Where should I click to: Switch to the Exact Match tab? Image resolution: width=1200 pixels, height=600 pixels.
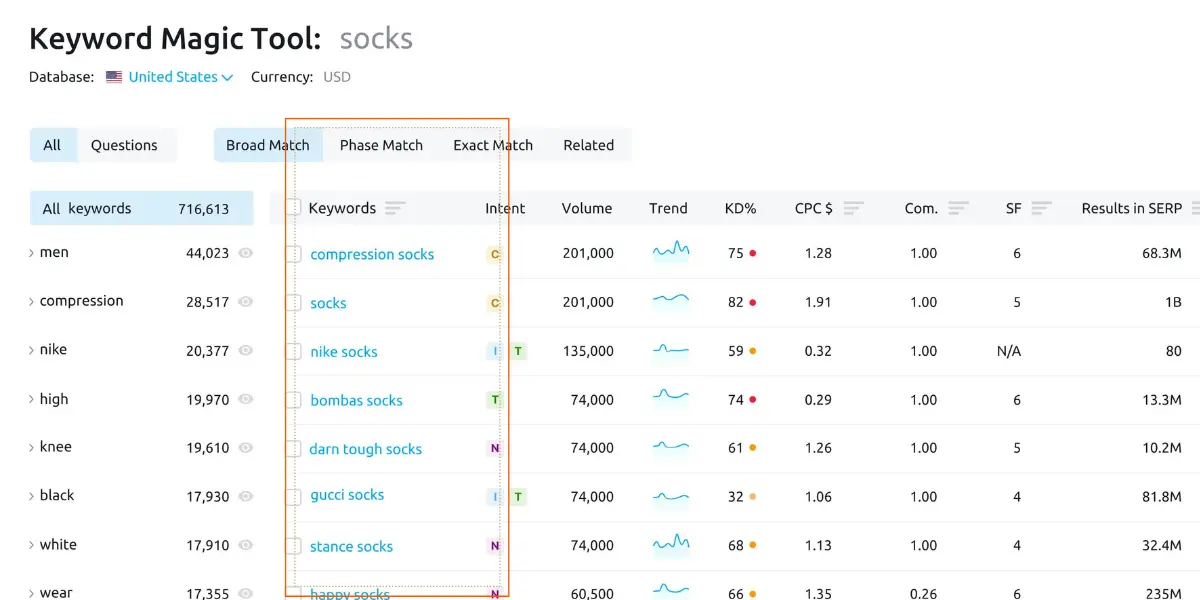click(x=493, y=145)
